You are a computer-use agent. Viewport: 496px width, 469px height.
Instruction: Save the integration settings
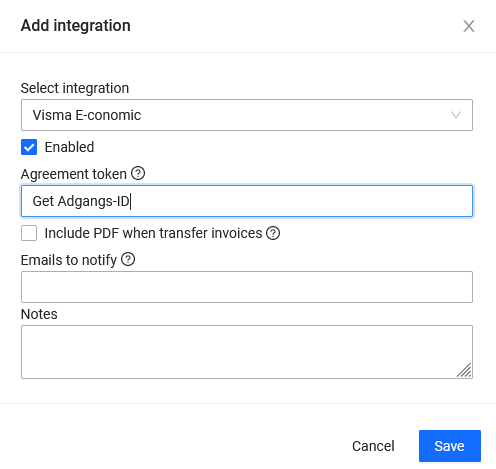point(450,446)
